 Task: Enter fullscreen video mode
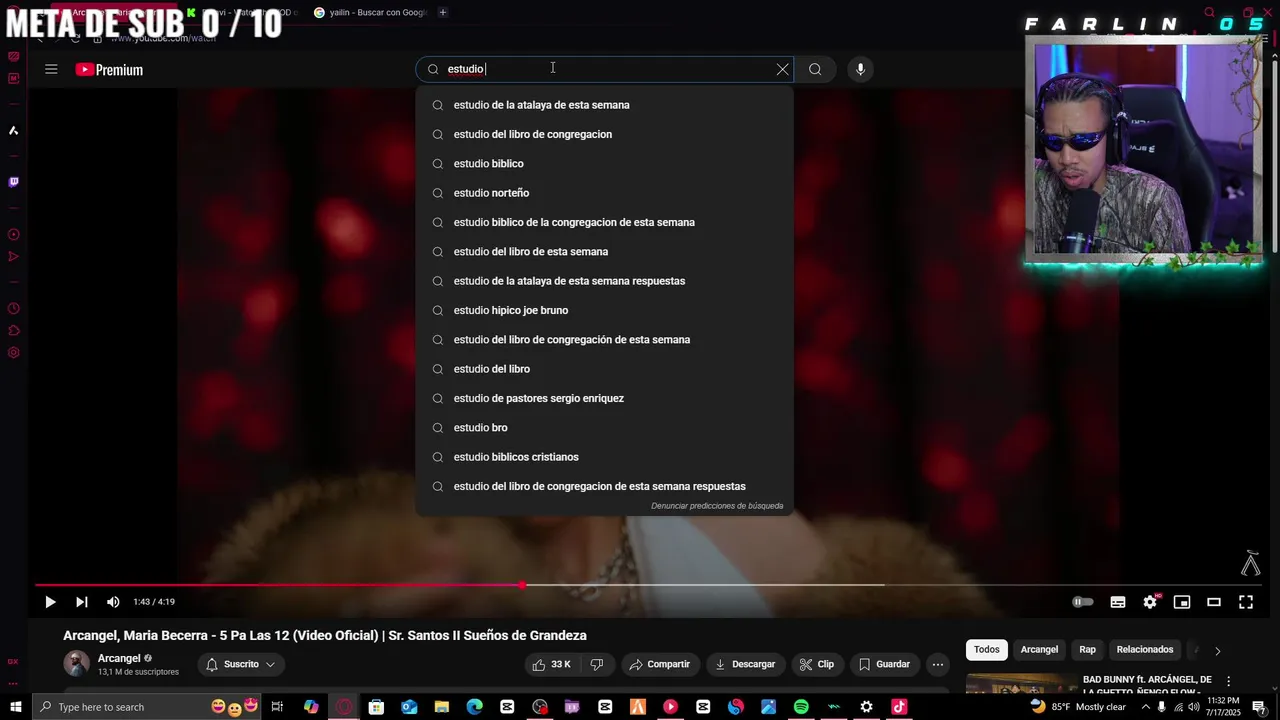(1246, 602)
